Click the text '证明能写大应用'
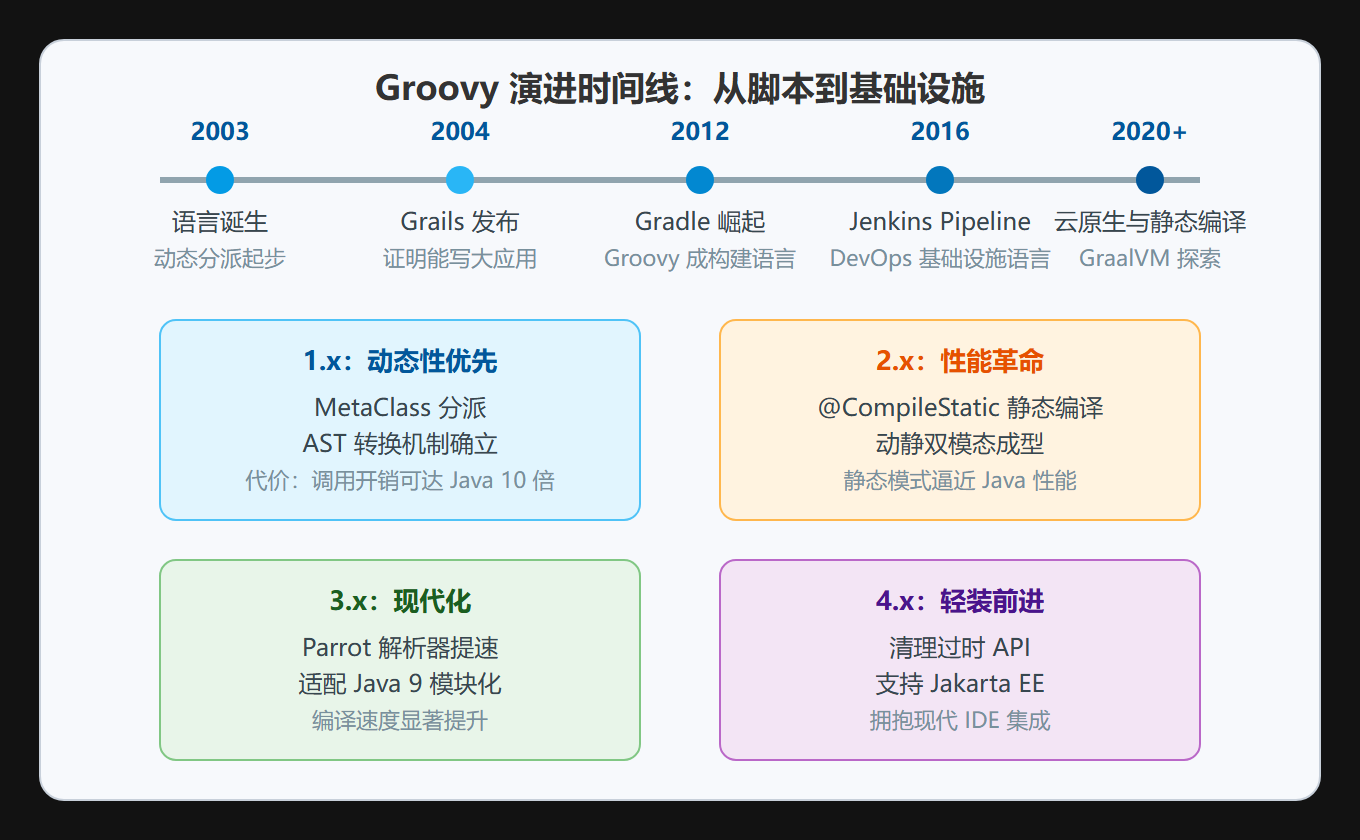 click(460, 259)
